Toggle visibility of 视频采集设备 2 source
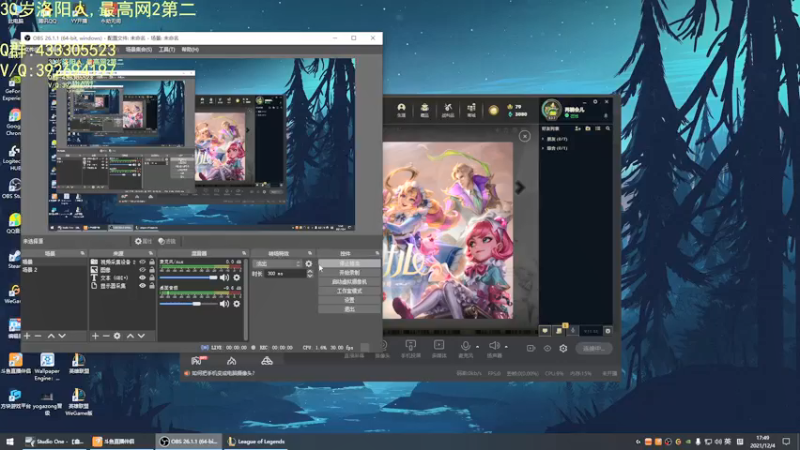The width and height of the screenshot is (800, 450). click(142, 262)
